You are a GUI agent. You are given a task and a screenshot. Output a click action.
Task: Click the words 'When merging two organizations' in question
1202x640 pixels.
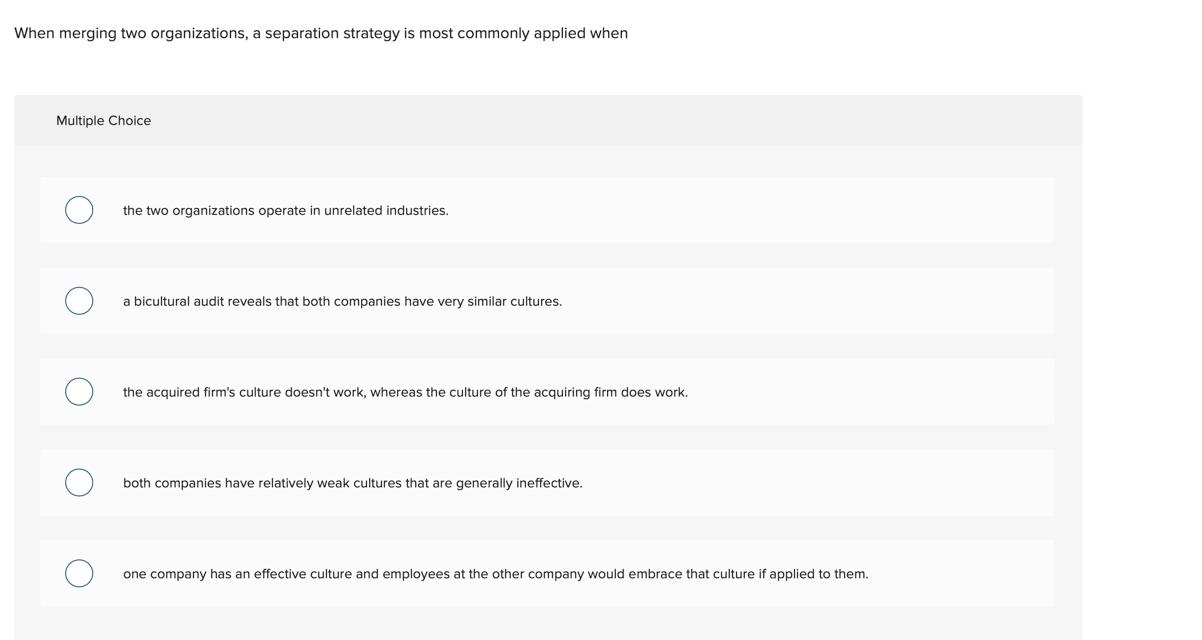(x=131, y=33)
